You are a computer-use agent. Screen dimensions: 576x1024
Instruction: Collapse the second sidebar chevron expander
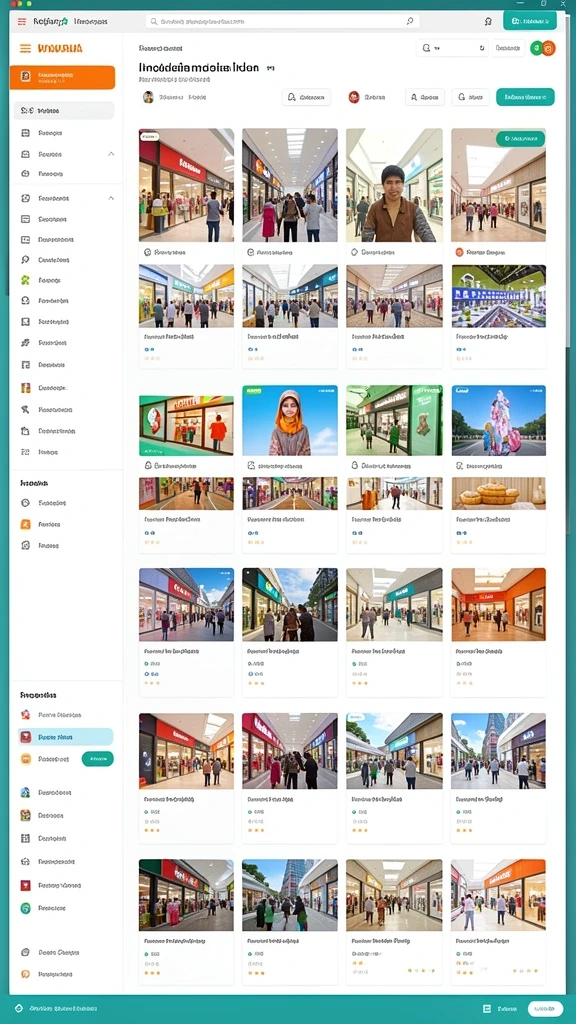click(x=111, y=198)
